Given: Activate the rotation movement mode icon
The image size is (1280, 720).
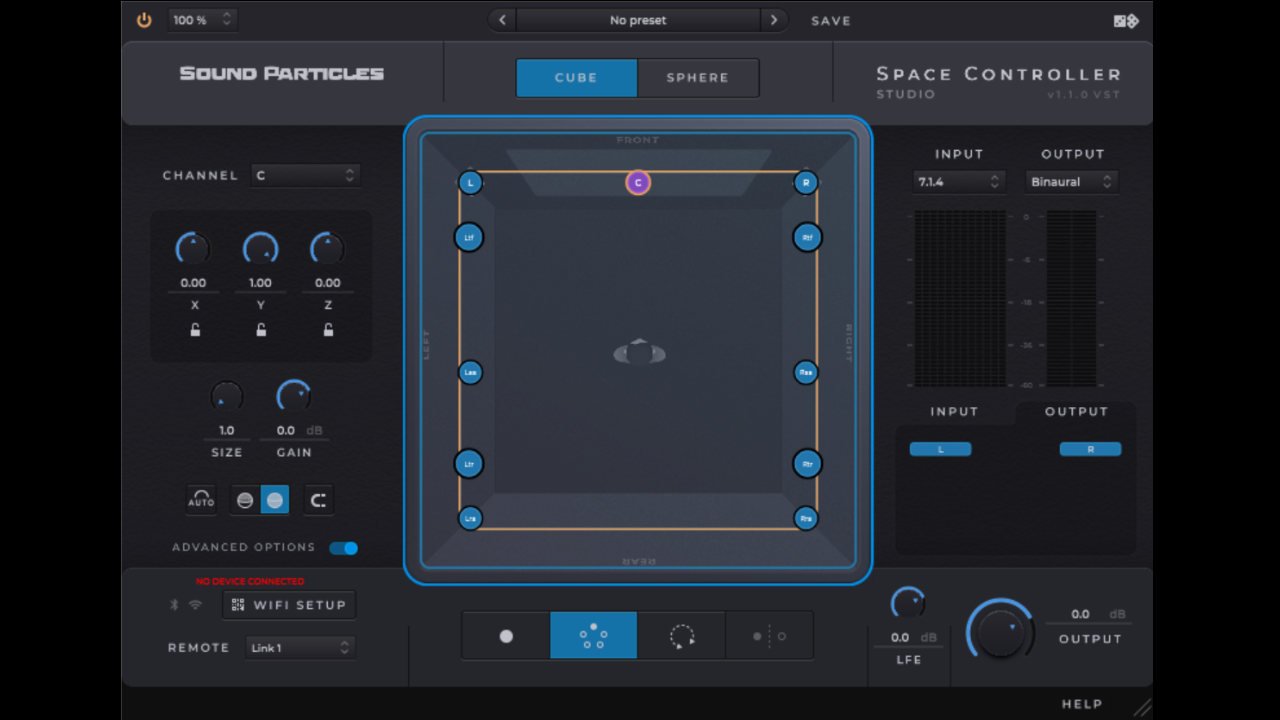Looking at the screenshot, I should [681, 636].
